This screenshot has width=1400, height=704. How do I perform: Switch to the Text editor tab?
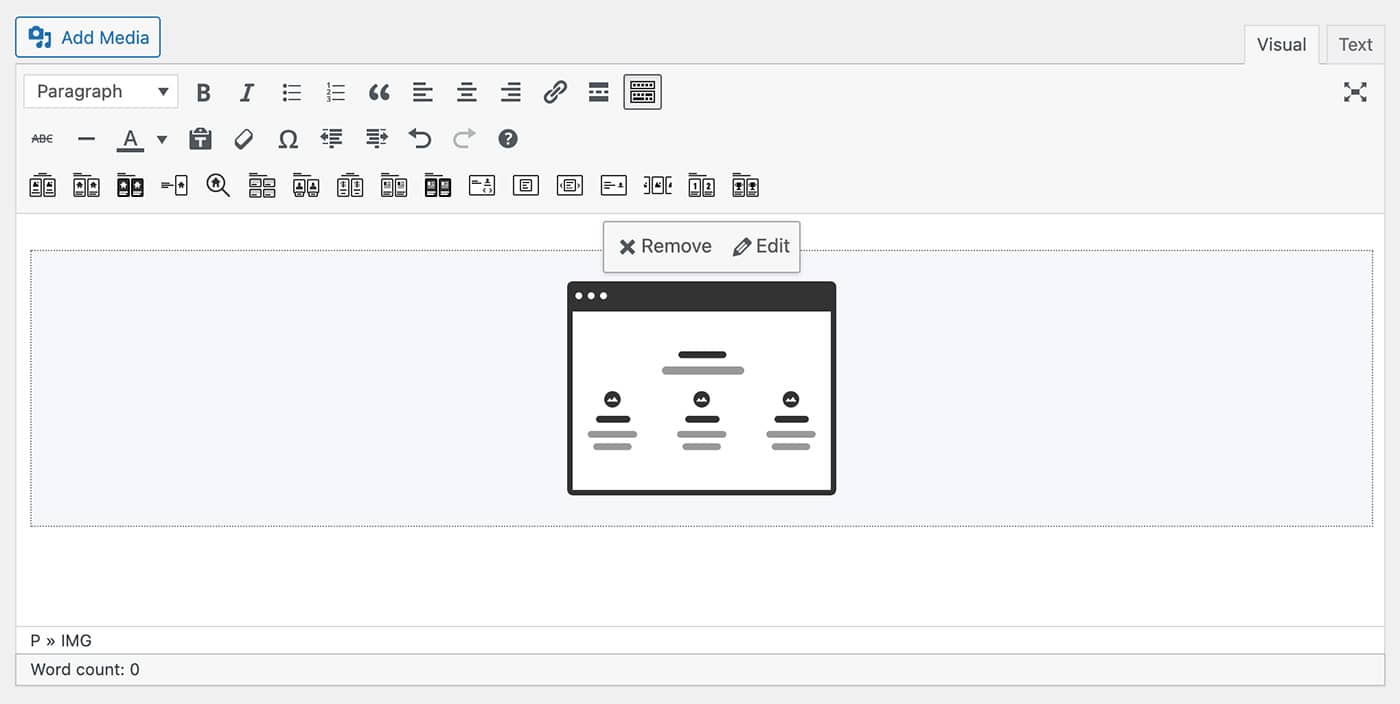point(1355,45)
